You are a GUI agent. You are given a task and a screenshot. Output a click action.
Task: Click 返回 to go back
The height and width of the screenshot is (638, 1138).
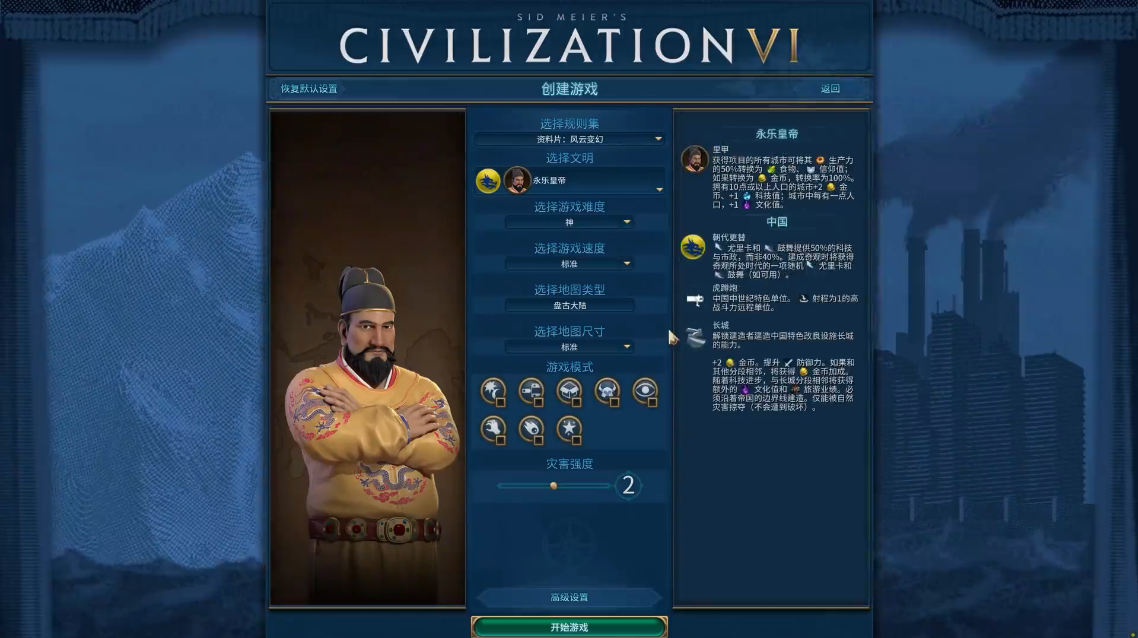(830, 89)
